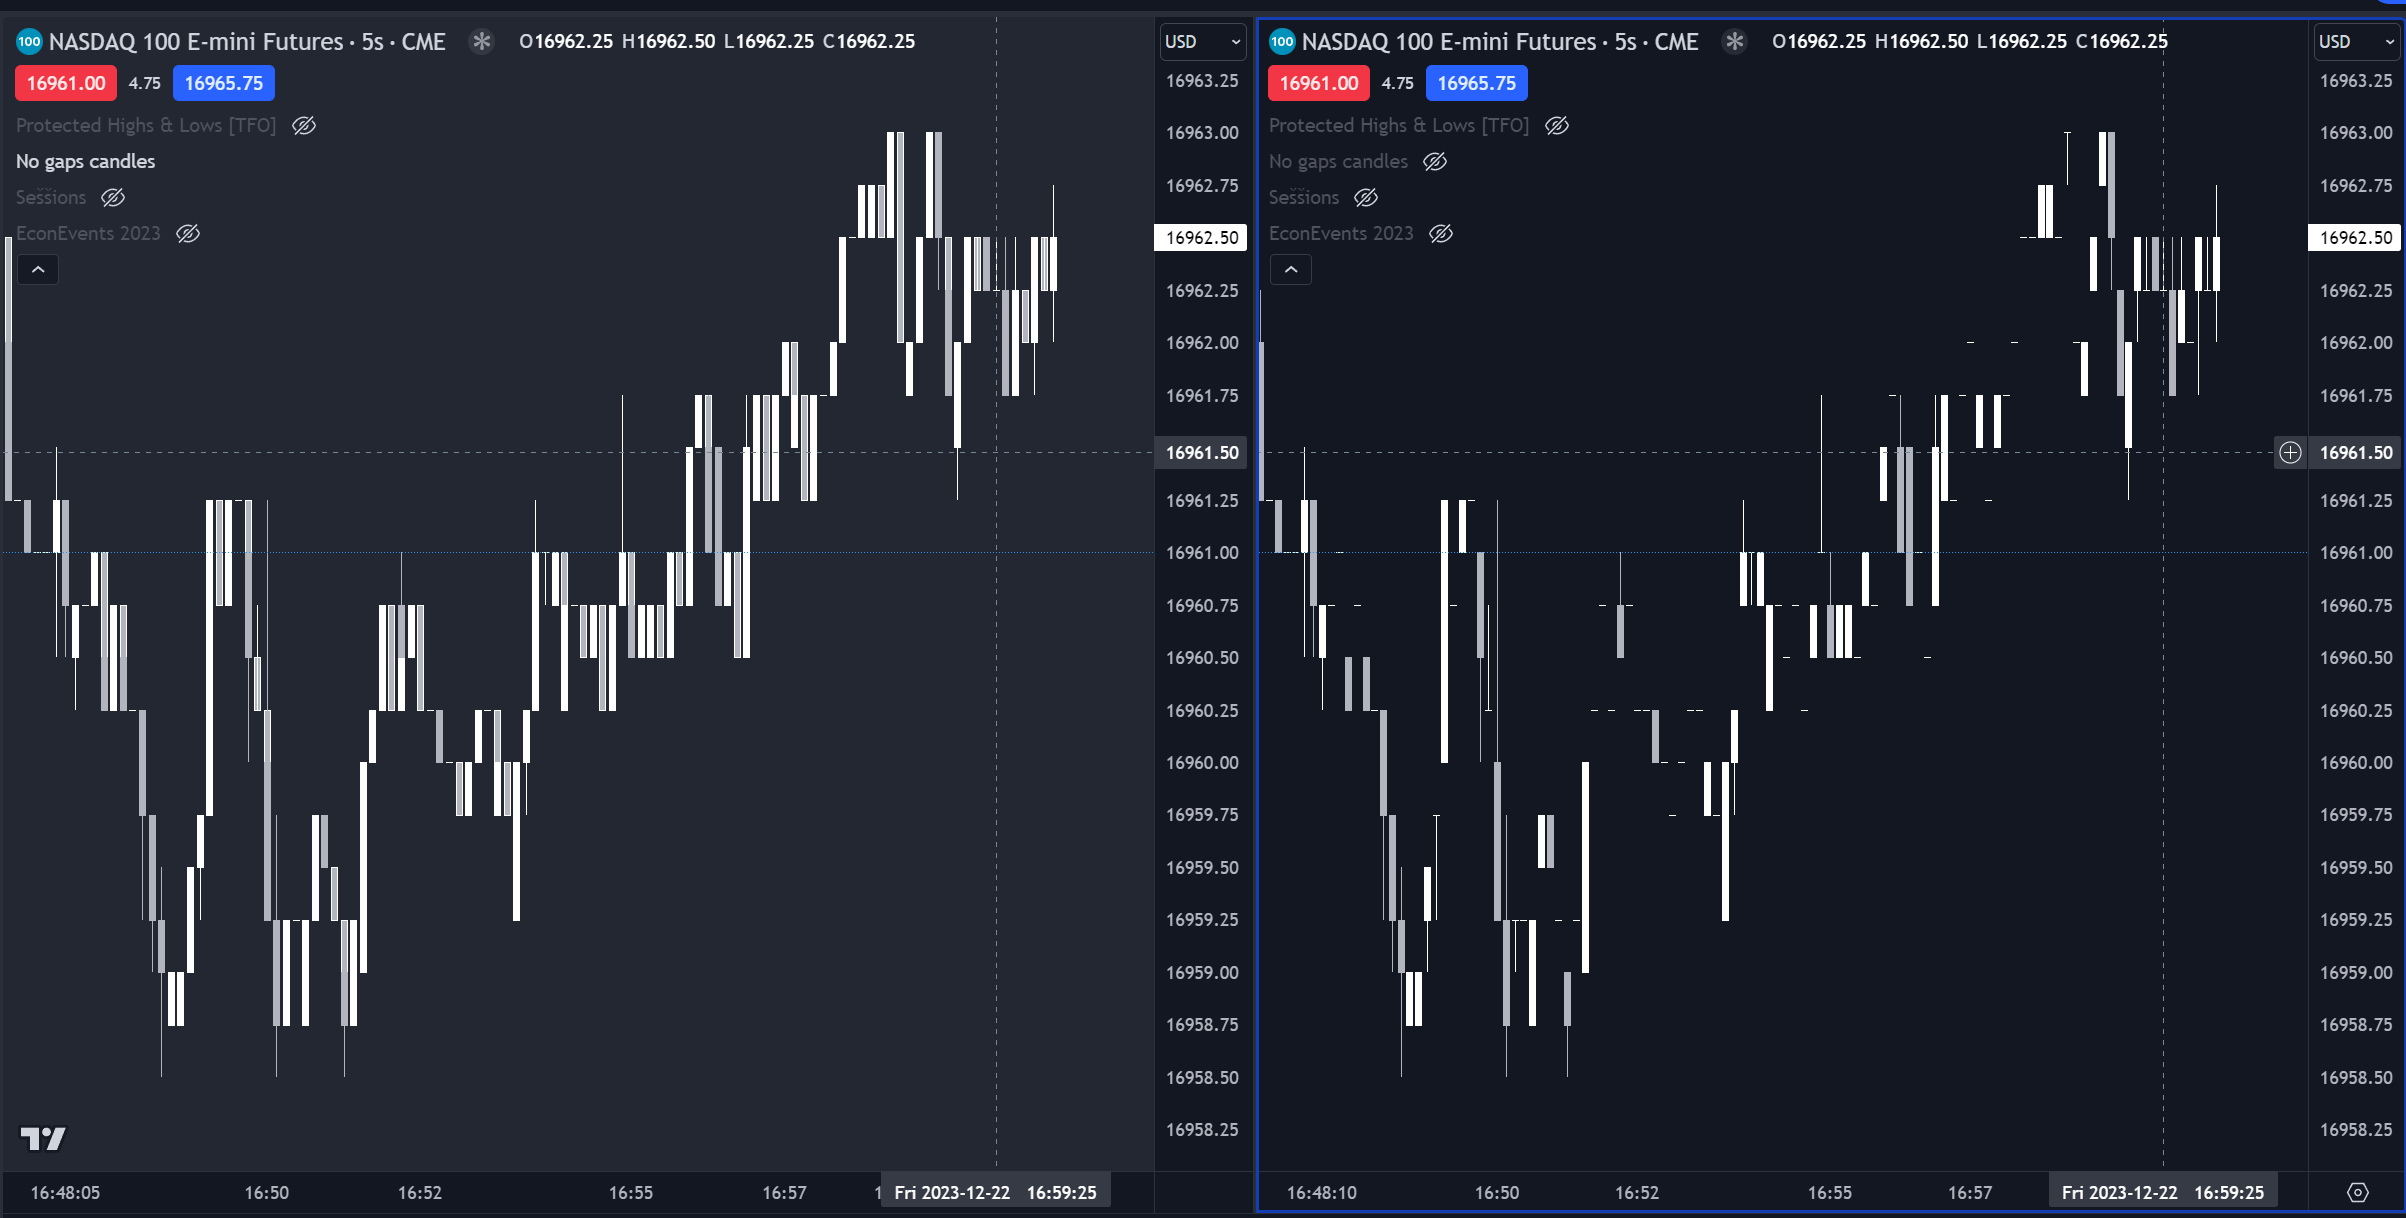Open USD currency dropdown on left chart
This screenshot has height=1218, width=2406.
(x=1202, y=42)
